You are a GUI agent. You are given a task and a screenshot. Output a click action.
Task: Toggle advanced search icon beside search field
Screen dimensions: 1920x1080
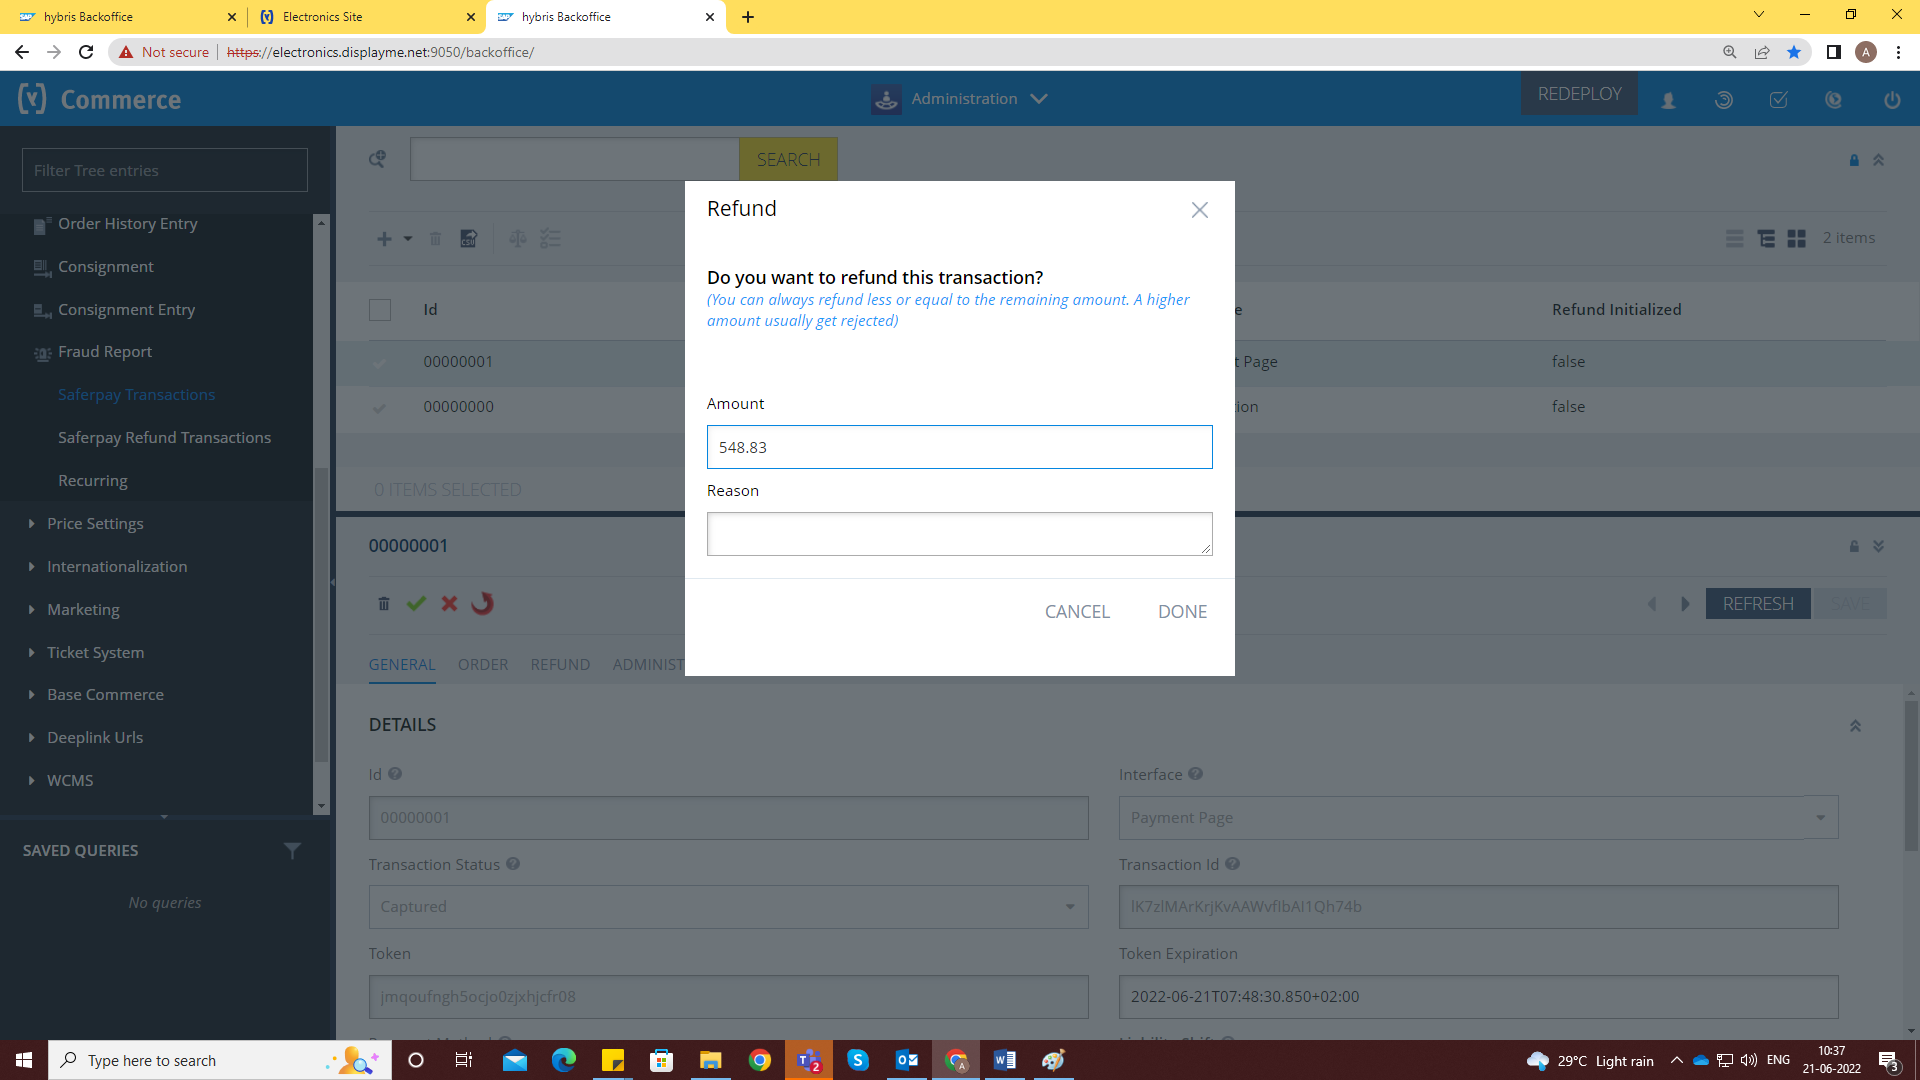[377, 159]
